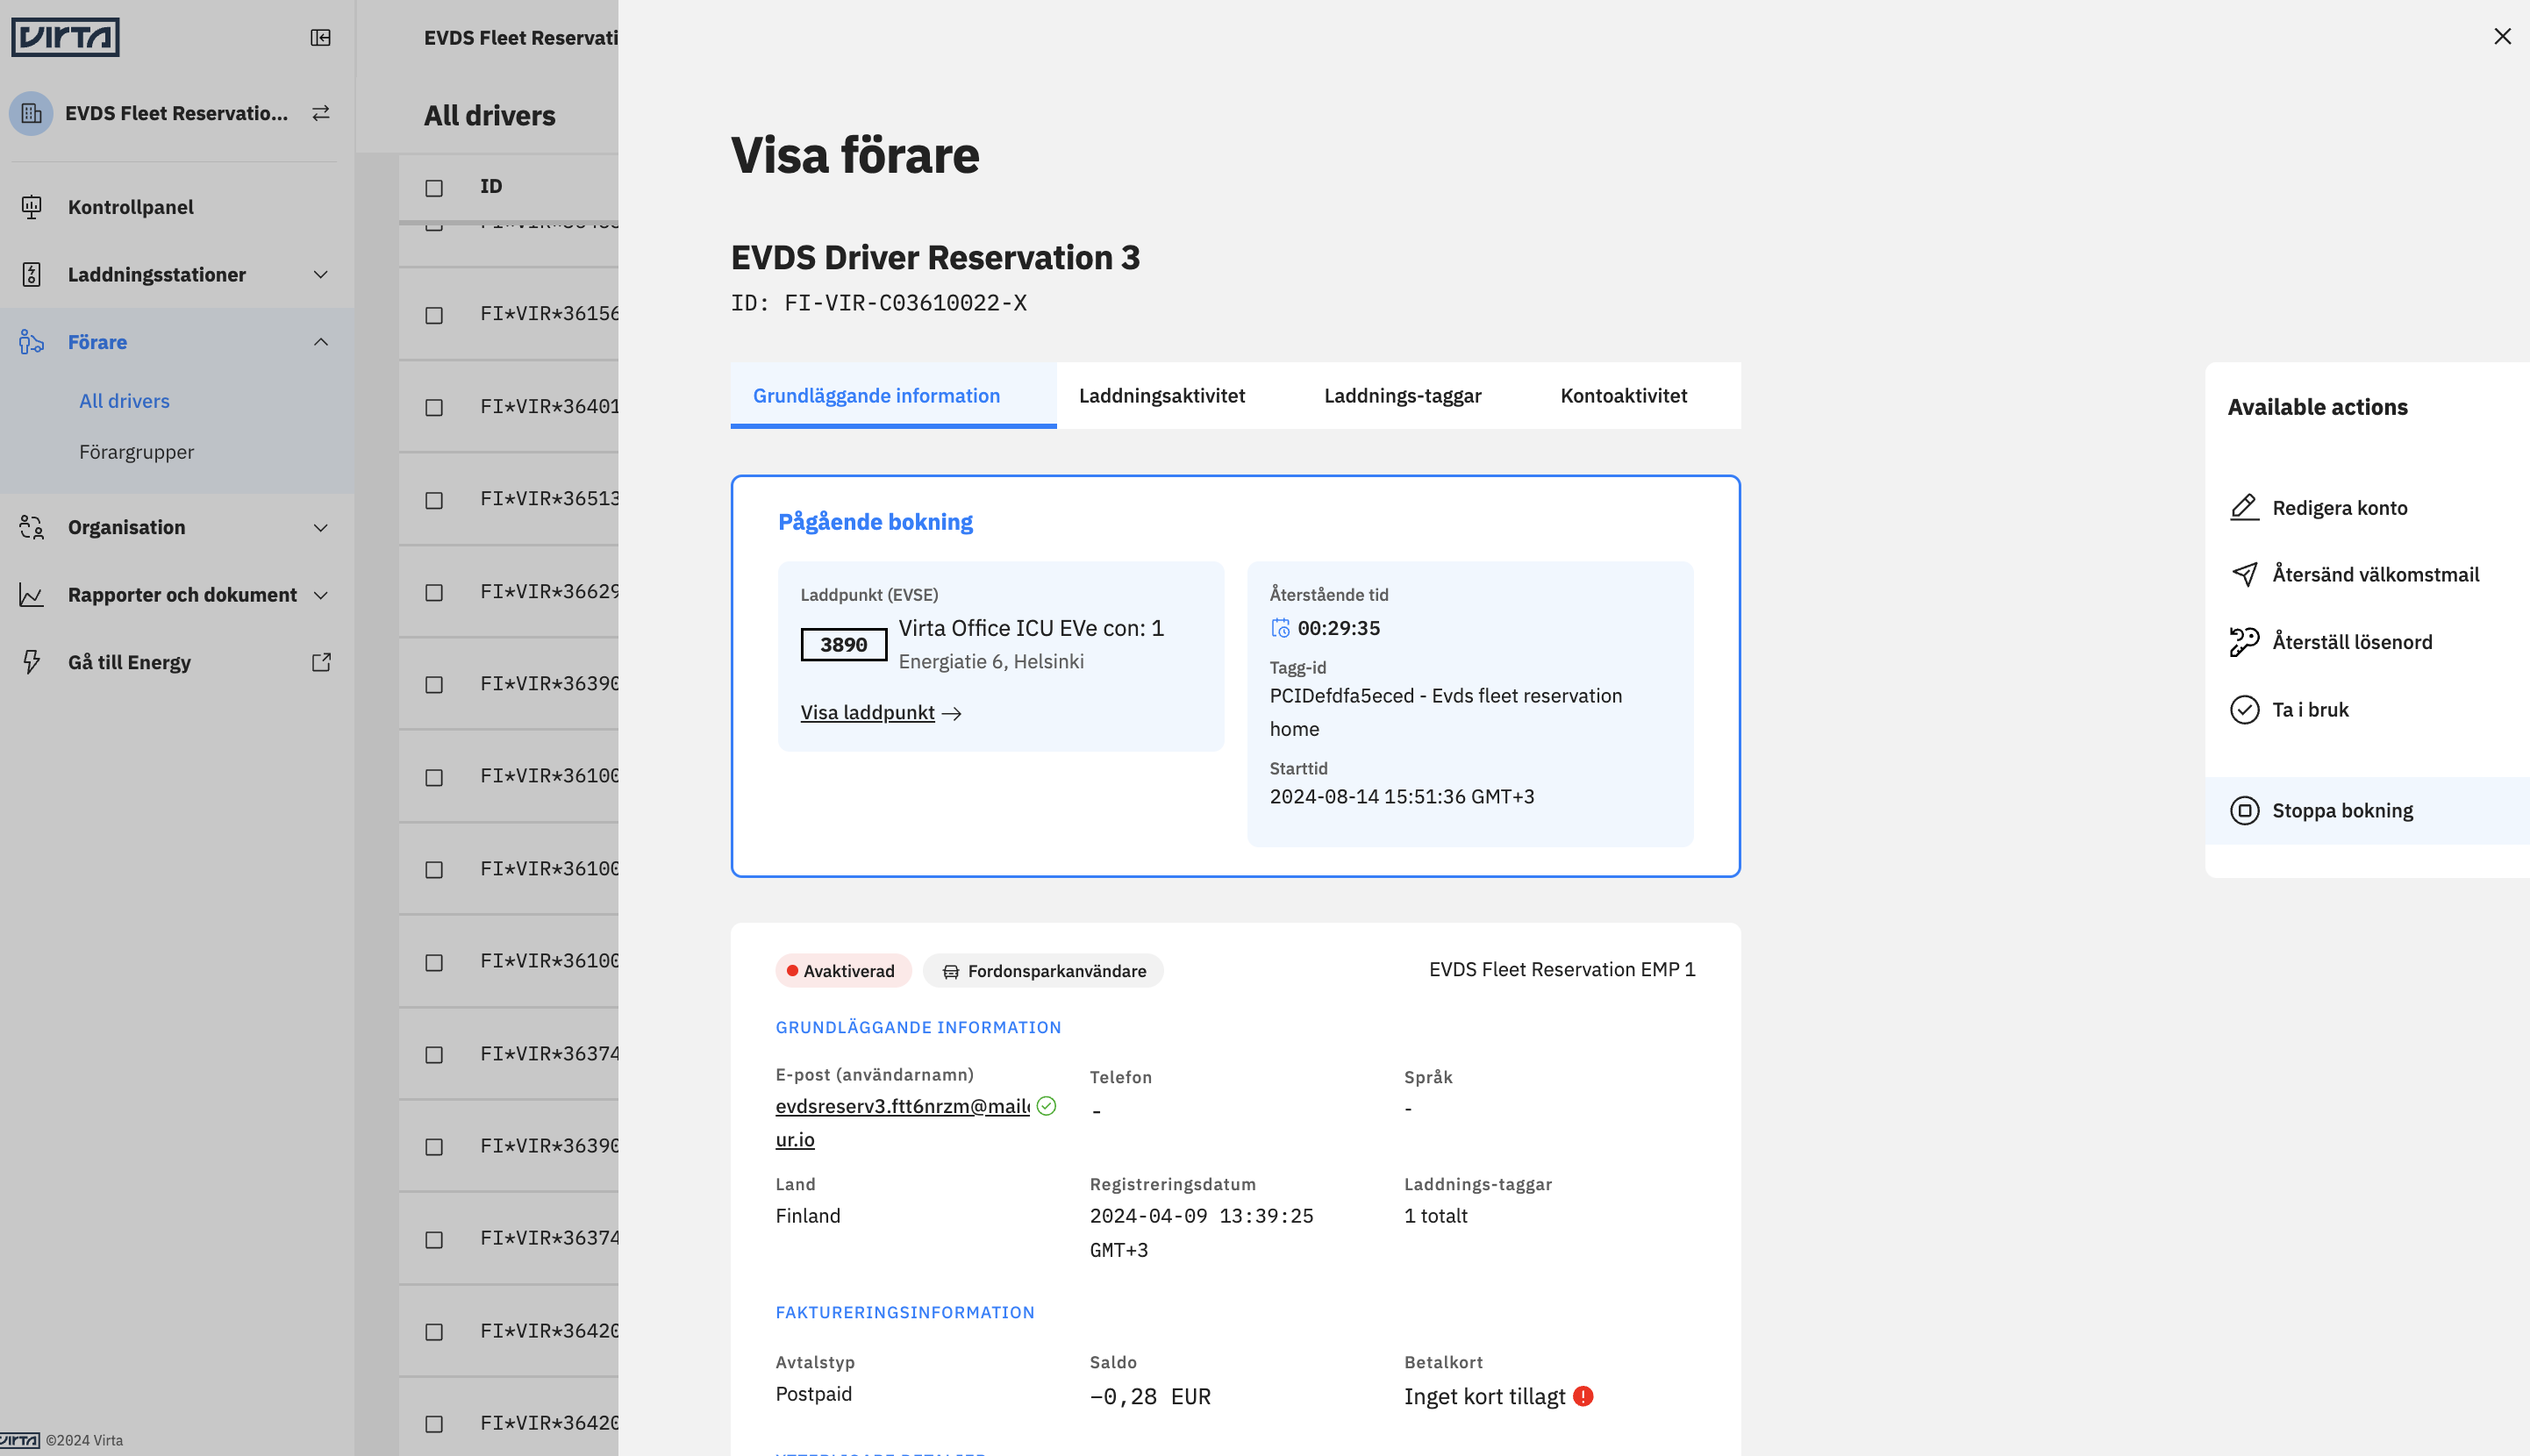Click the 1 totalt Laddnings-taggar value

(x=1436, y=1216)
